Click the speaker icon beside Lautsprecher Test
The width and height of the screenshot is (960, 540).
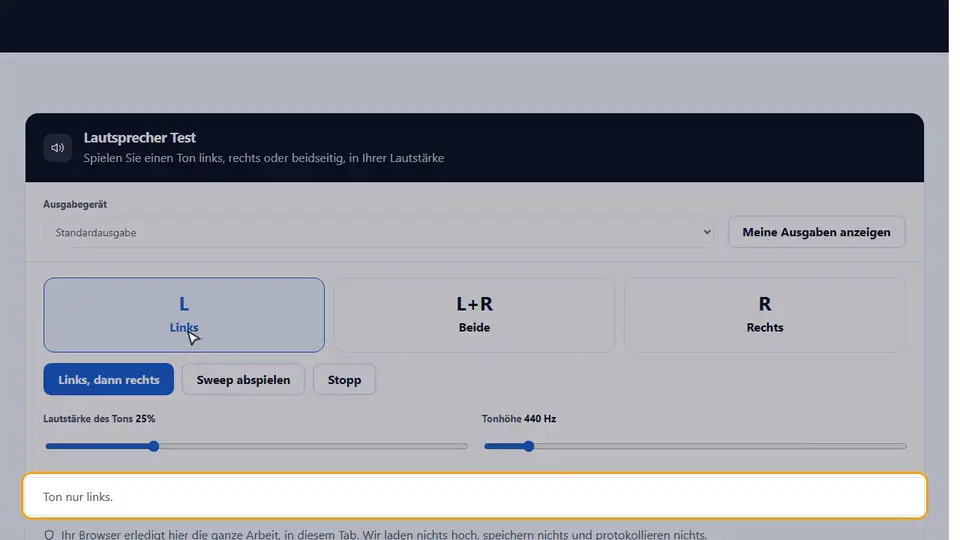tap(58, 148)
